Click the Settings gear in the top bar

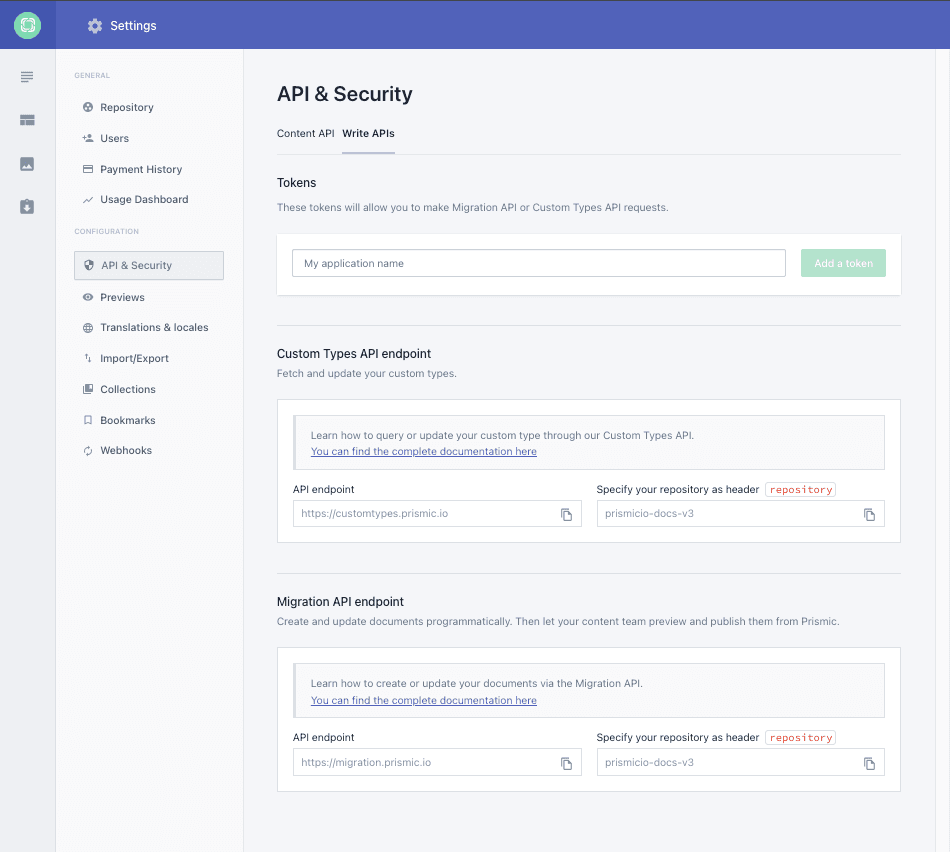[94, 25]
